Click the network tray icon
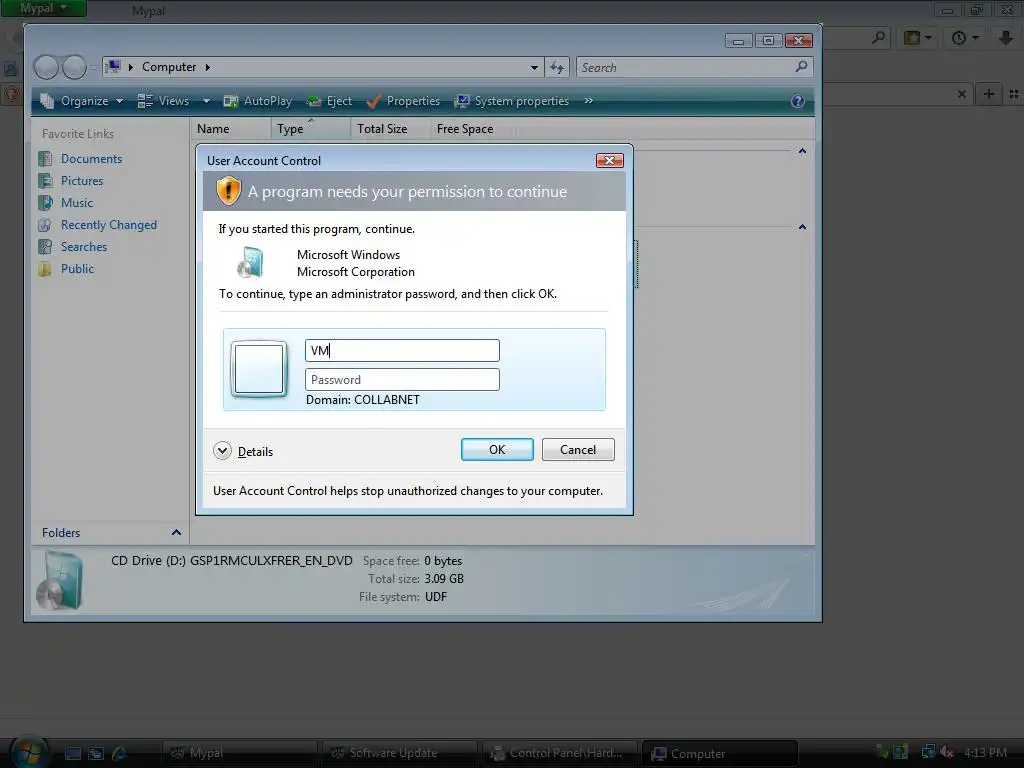The height and width of the screenshot is (768, 1024). [928, 752]
